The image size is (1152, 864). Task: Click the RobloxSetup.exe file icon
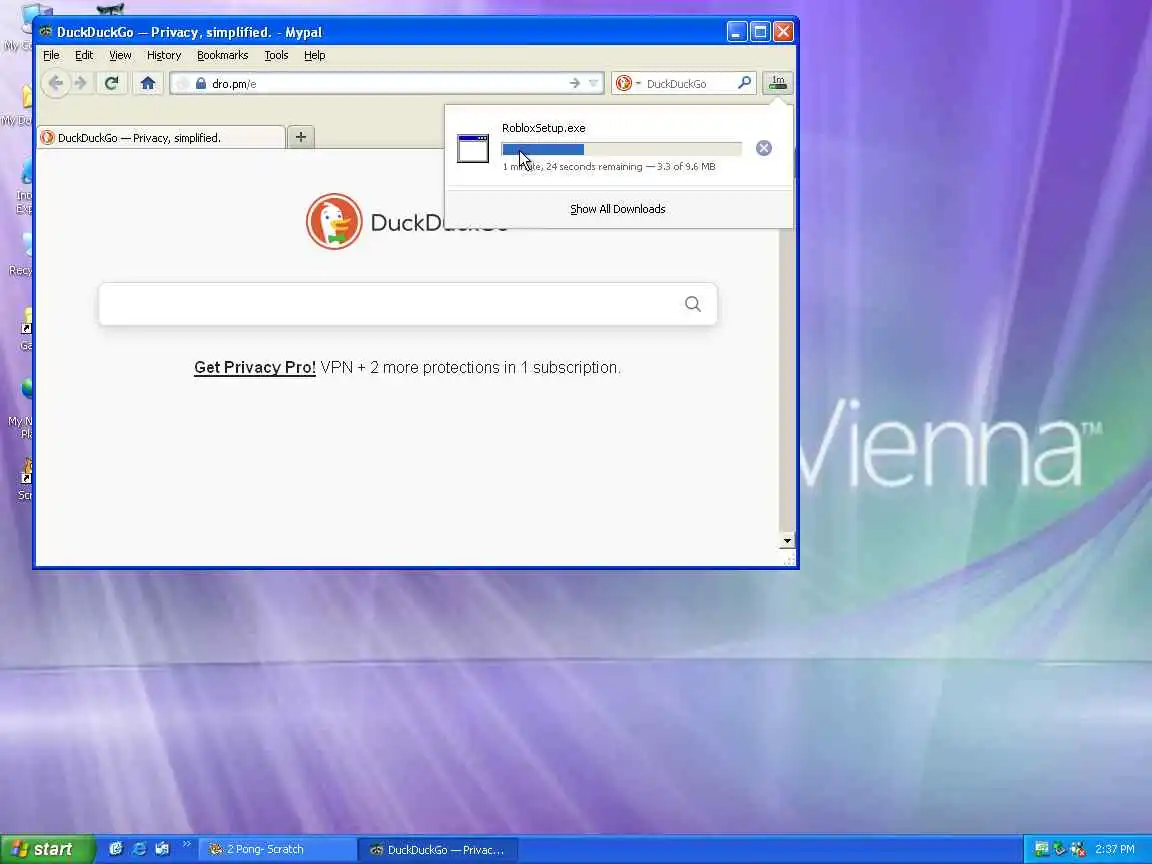[472, 148]
